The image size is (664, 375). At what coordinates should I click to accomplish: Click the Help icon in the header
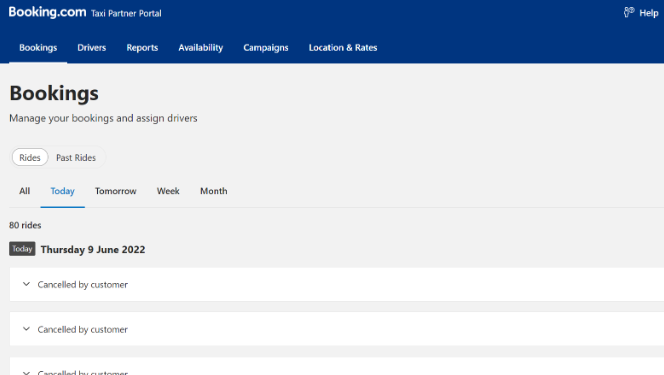(x=629, y=12)
